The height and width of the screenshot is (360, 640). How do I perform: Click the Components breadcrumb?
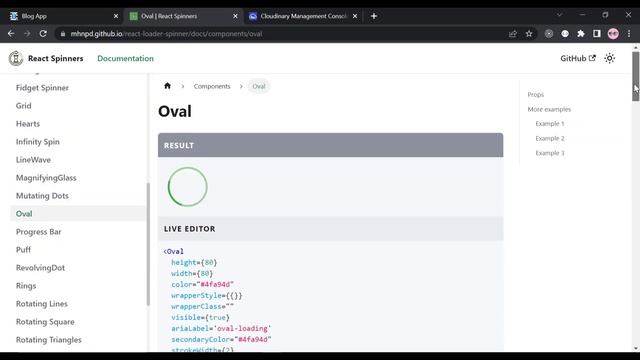pyautogui.click(x=212, y=86)
